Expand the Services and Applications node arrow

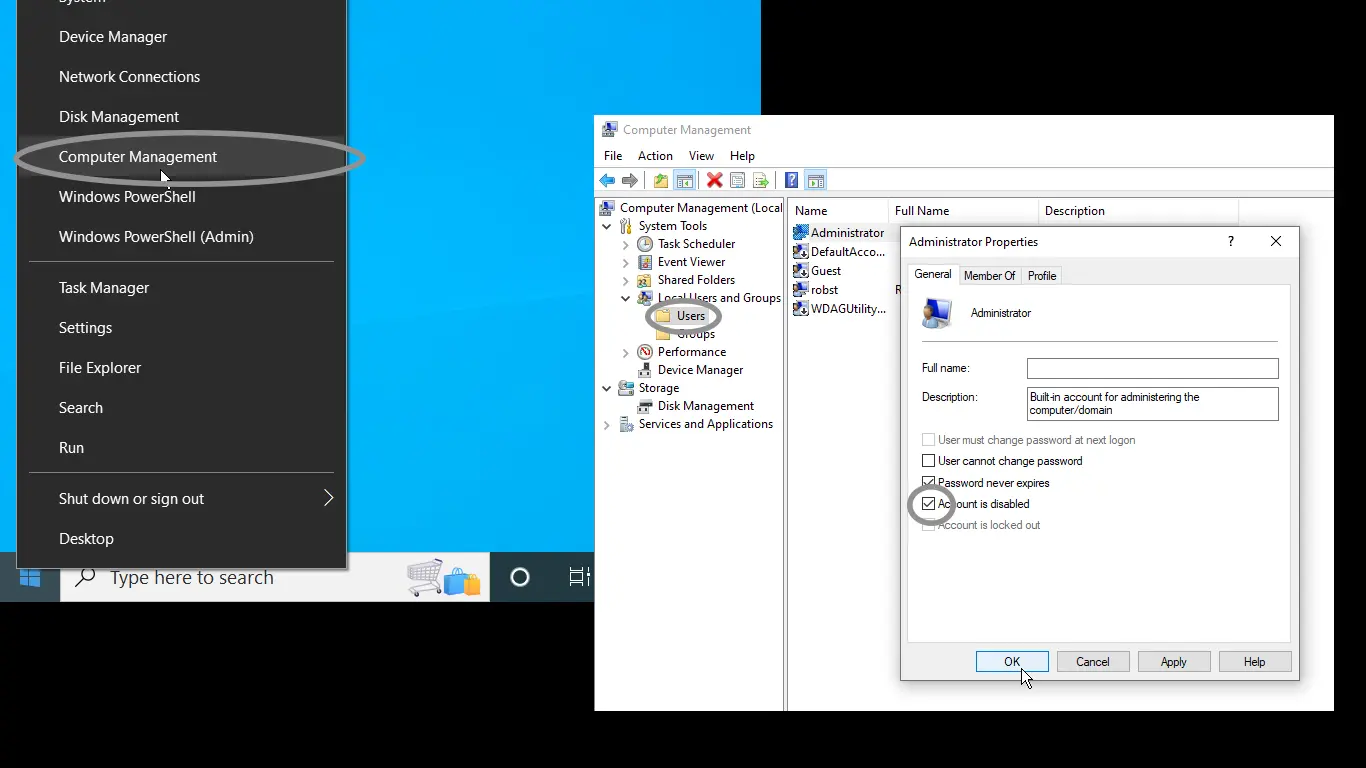tap(607, 424)
